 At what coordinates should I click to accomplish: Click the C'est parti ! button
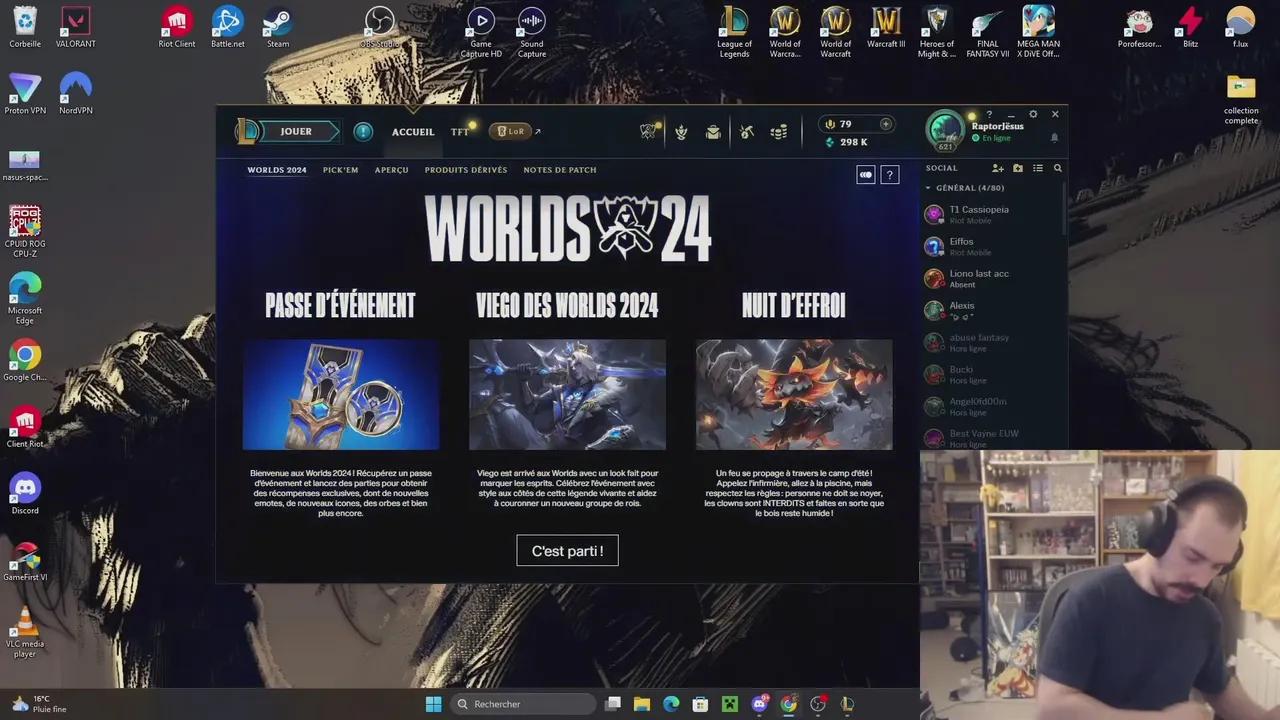pos(567,550)
